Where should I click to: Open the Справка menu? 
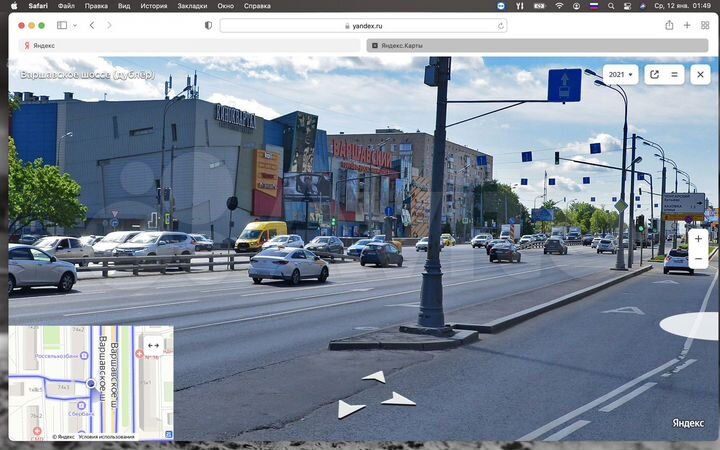(x=257, y=6)
